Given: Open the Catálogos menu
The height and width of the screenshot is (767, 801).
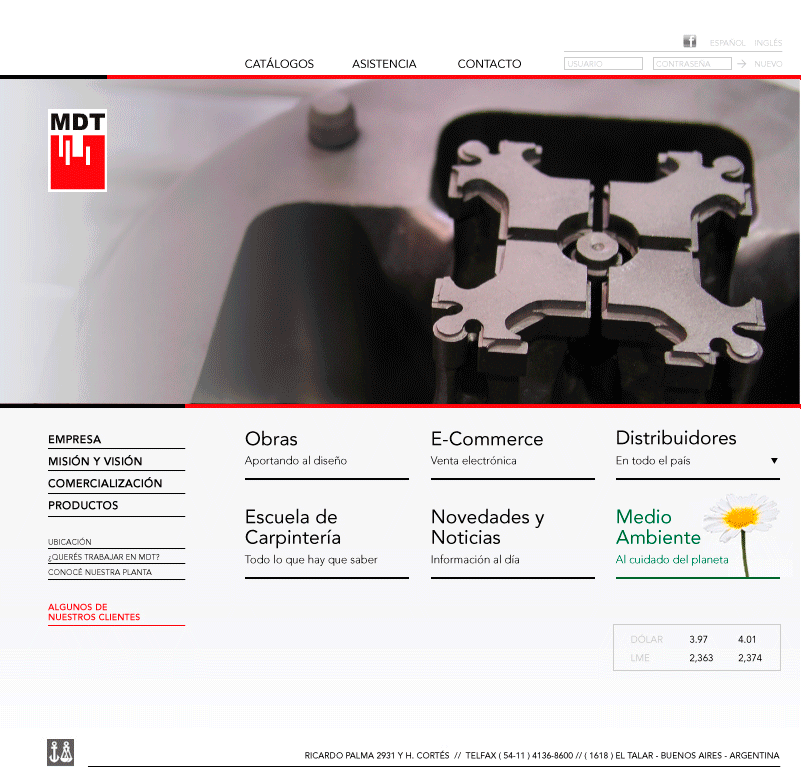Looking at the screenshot, I should tap(279, 64).
